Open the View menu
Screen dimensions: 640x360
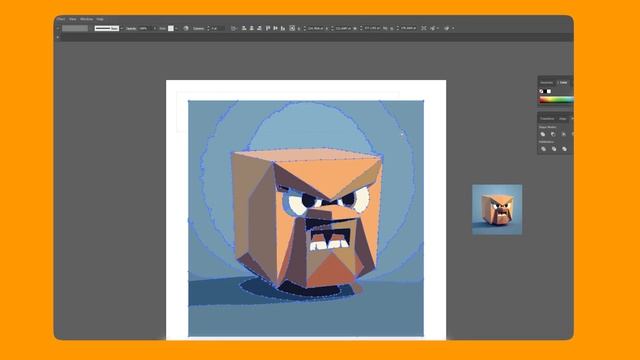73,19
